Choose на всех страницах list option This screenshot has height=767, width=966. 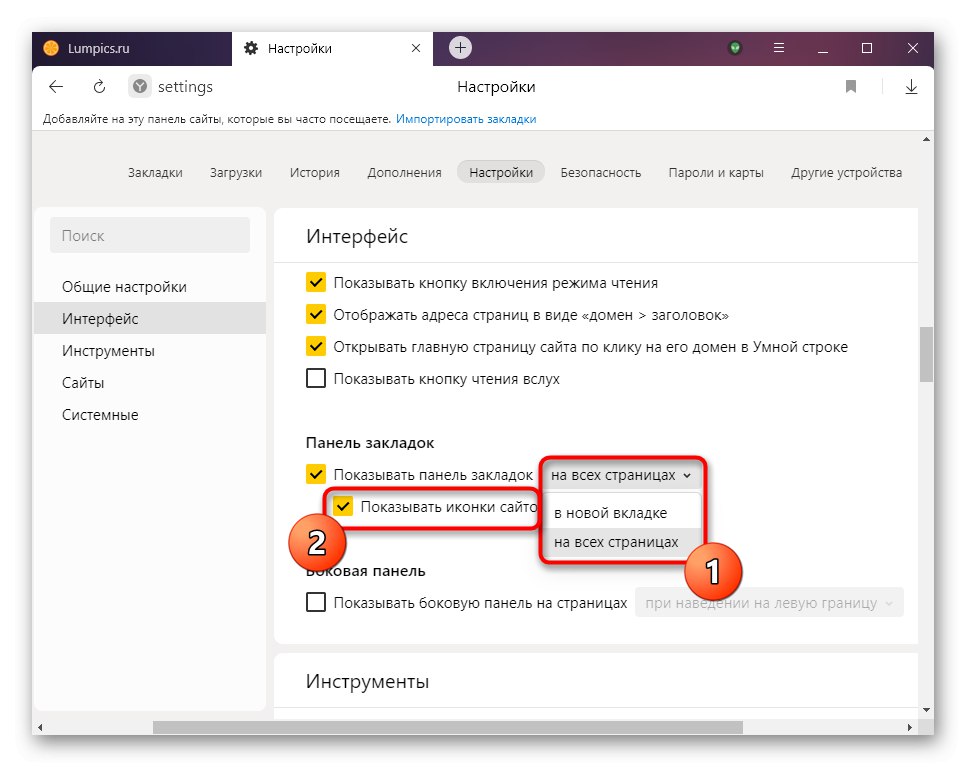622,542
